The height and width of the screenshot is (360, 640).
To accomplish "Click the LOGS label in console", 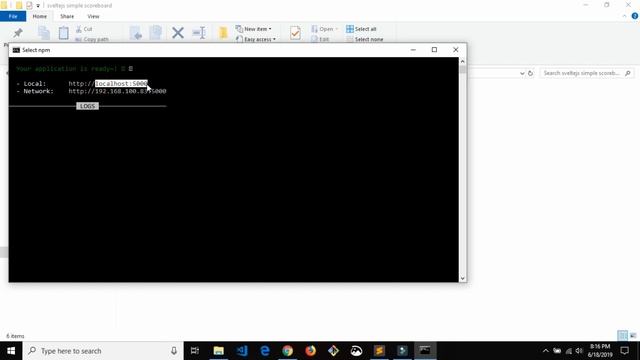I will tap(87, 106).
